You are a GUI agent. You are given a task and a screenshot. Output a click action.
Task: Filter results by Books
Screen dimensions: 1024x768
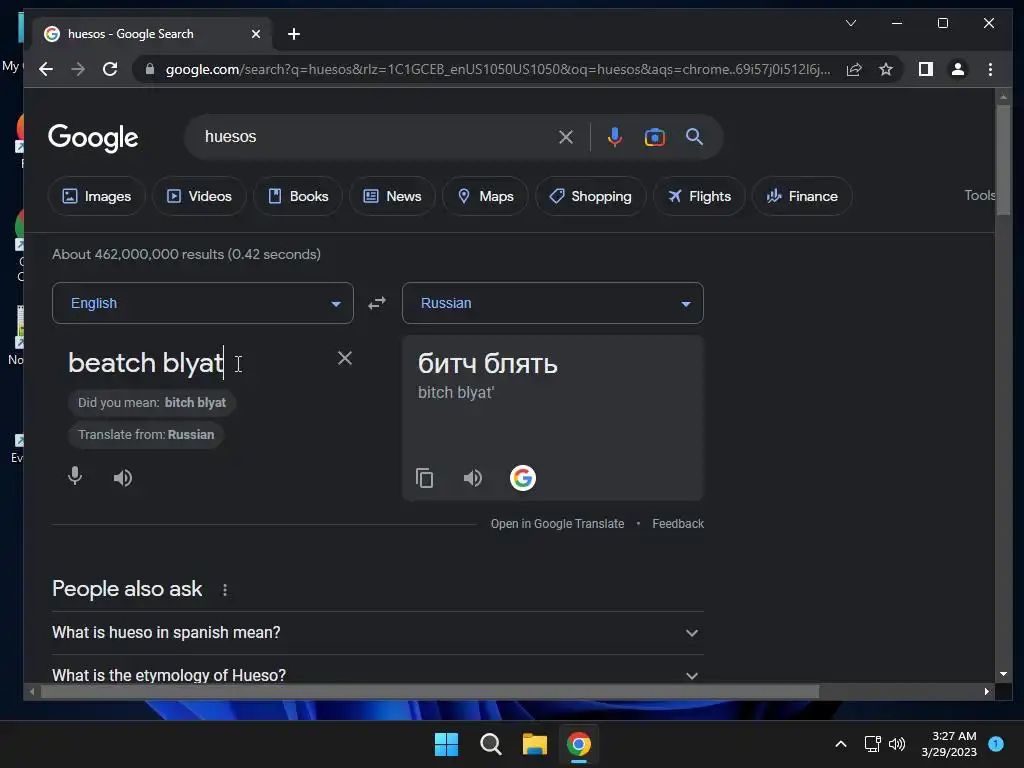(298, 196)
